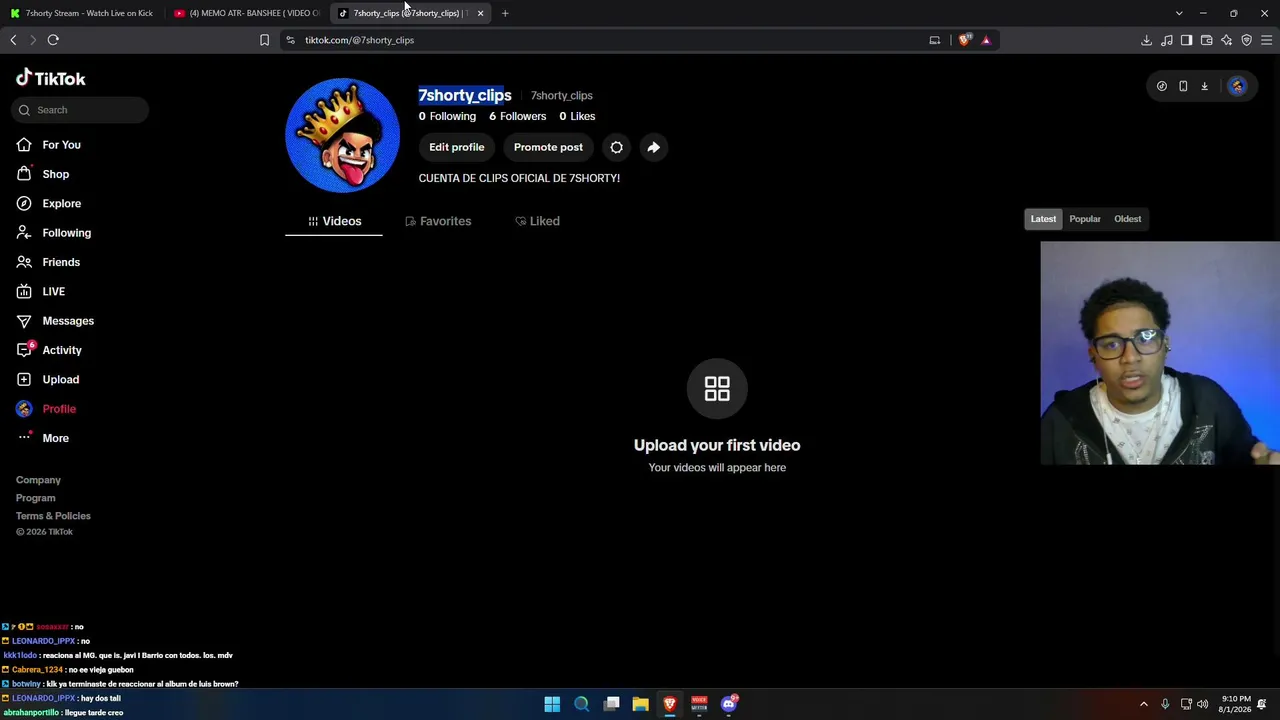Open site information icon in address bar

[290, 40]
